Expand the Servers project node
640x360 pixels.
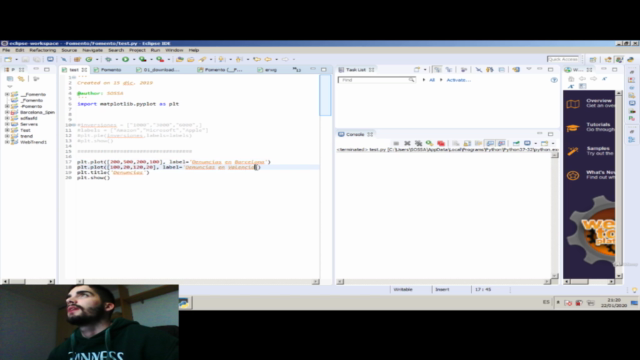coord(7,124)
